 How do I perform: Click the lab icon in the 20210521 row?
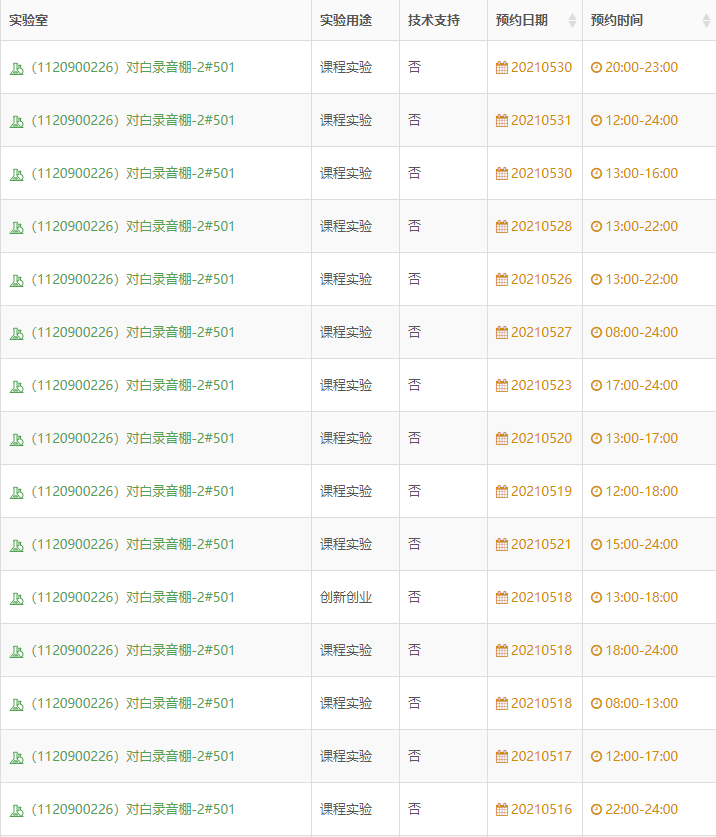(x=17, y=546)
